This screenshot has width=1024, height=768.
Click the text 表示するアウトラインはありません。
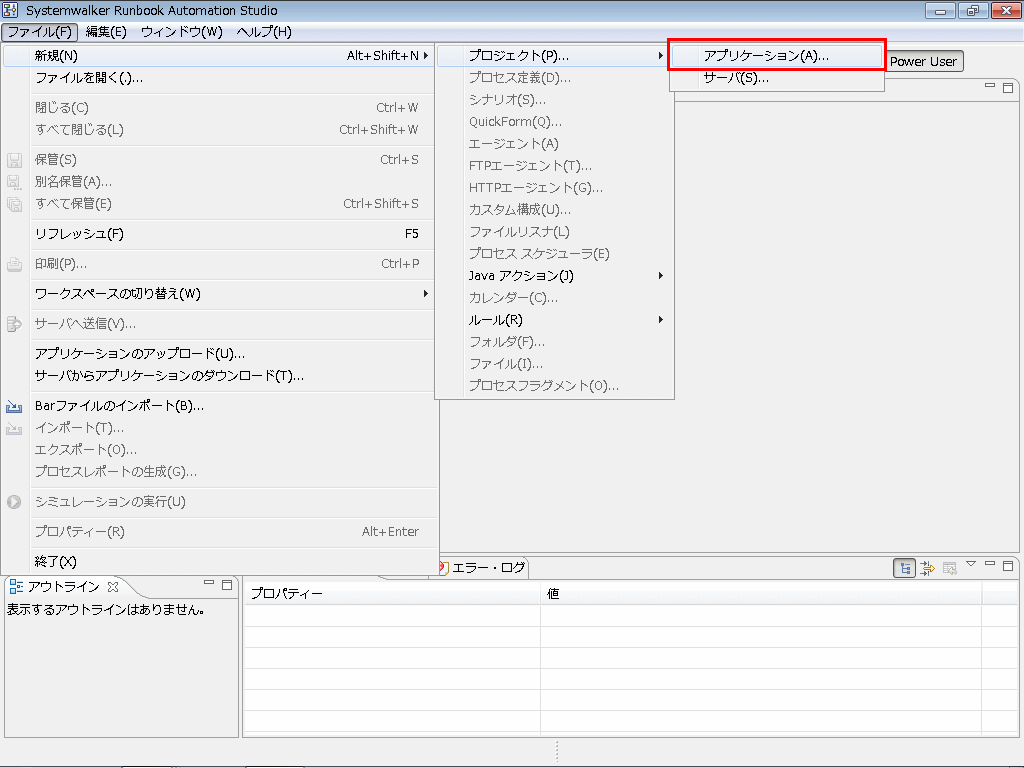click(x=106, y=610)
